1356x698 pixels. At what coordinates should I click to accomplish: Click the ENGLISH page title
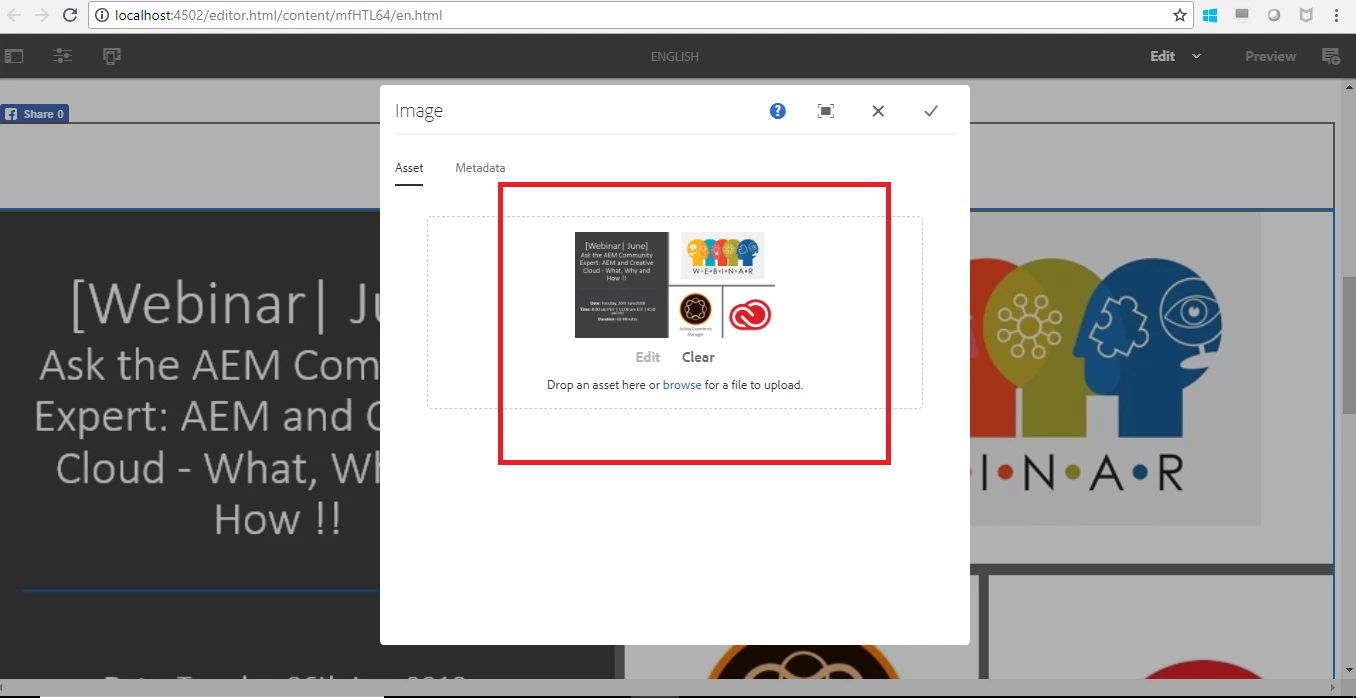click(675, 57)
